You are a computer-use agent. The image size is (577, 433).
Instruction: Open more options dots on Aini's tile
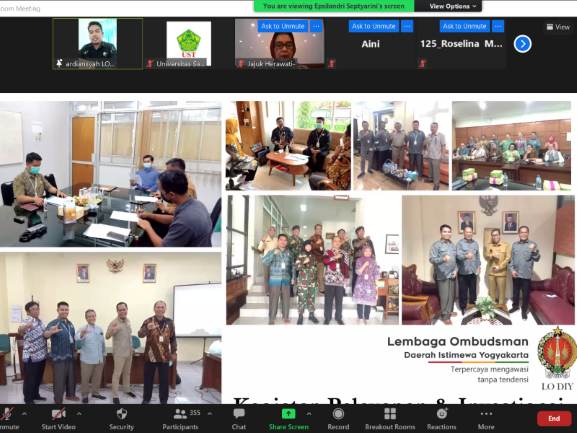point(407,26)
